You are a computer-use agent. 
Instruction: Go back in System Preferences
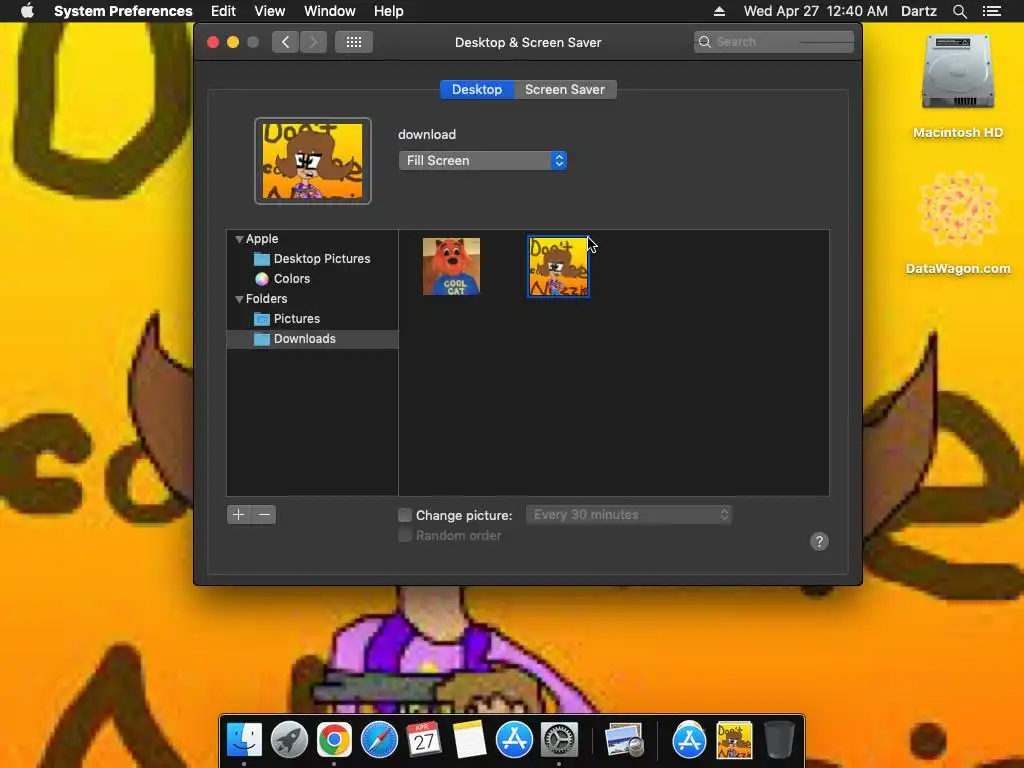[x=285, y=42]
